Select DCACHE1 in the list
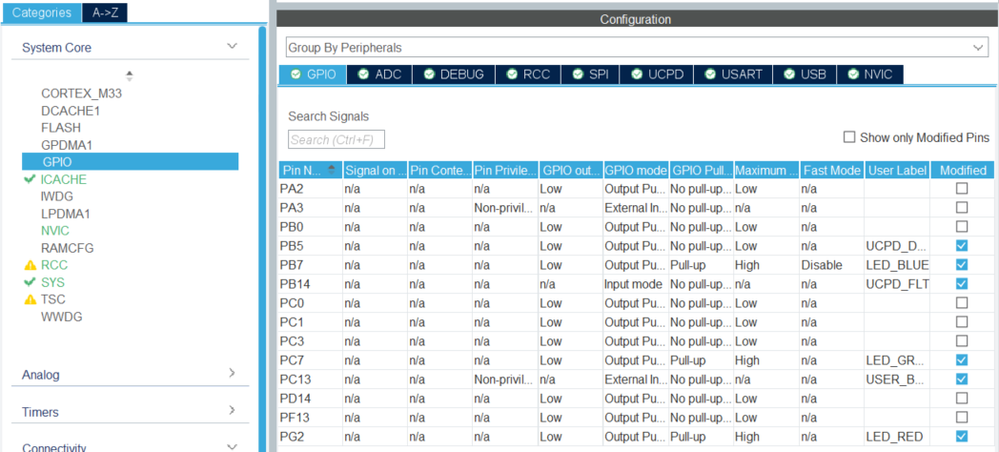 pyautogui.click(x=71, y=110)
